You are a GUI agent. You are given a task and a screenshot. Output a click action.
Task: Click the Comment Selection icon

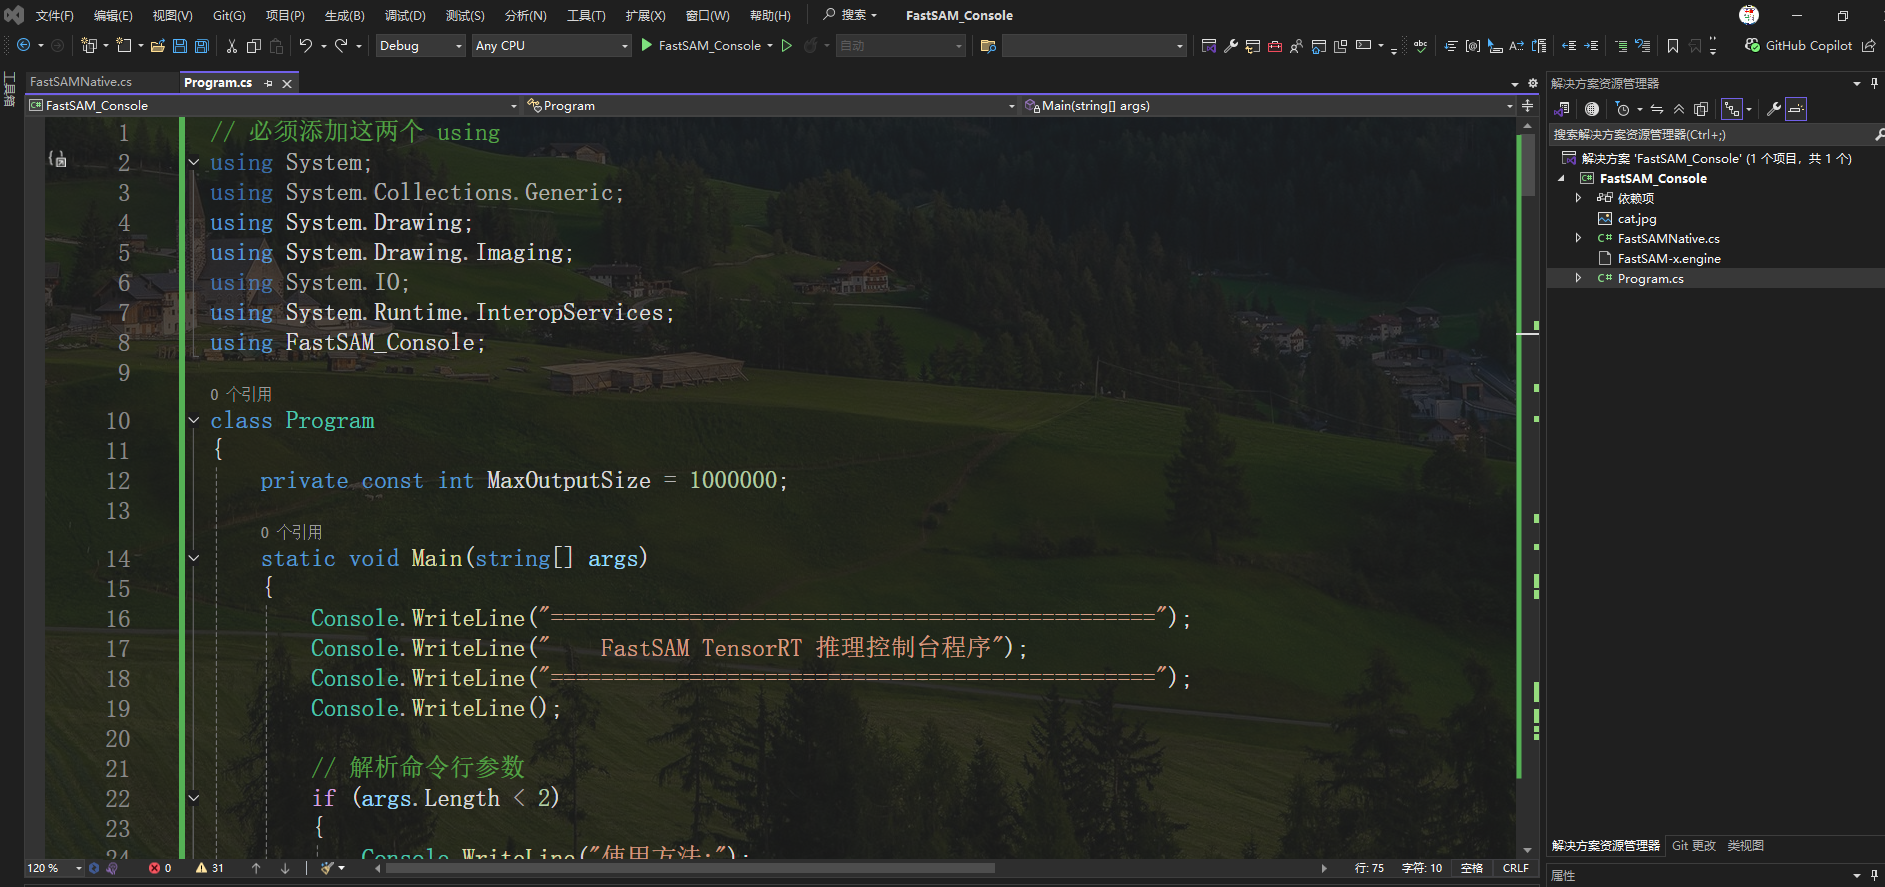click(x=1621, y=45)
